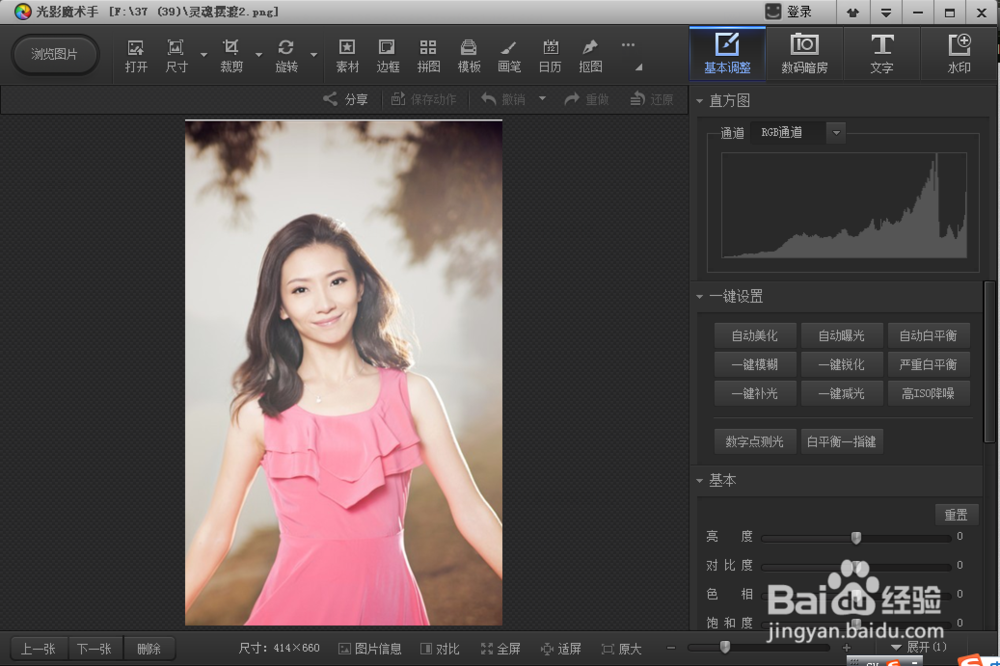Collapse the 直方图 histogram section

point(700,101)
